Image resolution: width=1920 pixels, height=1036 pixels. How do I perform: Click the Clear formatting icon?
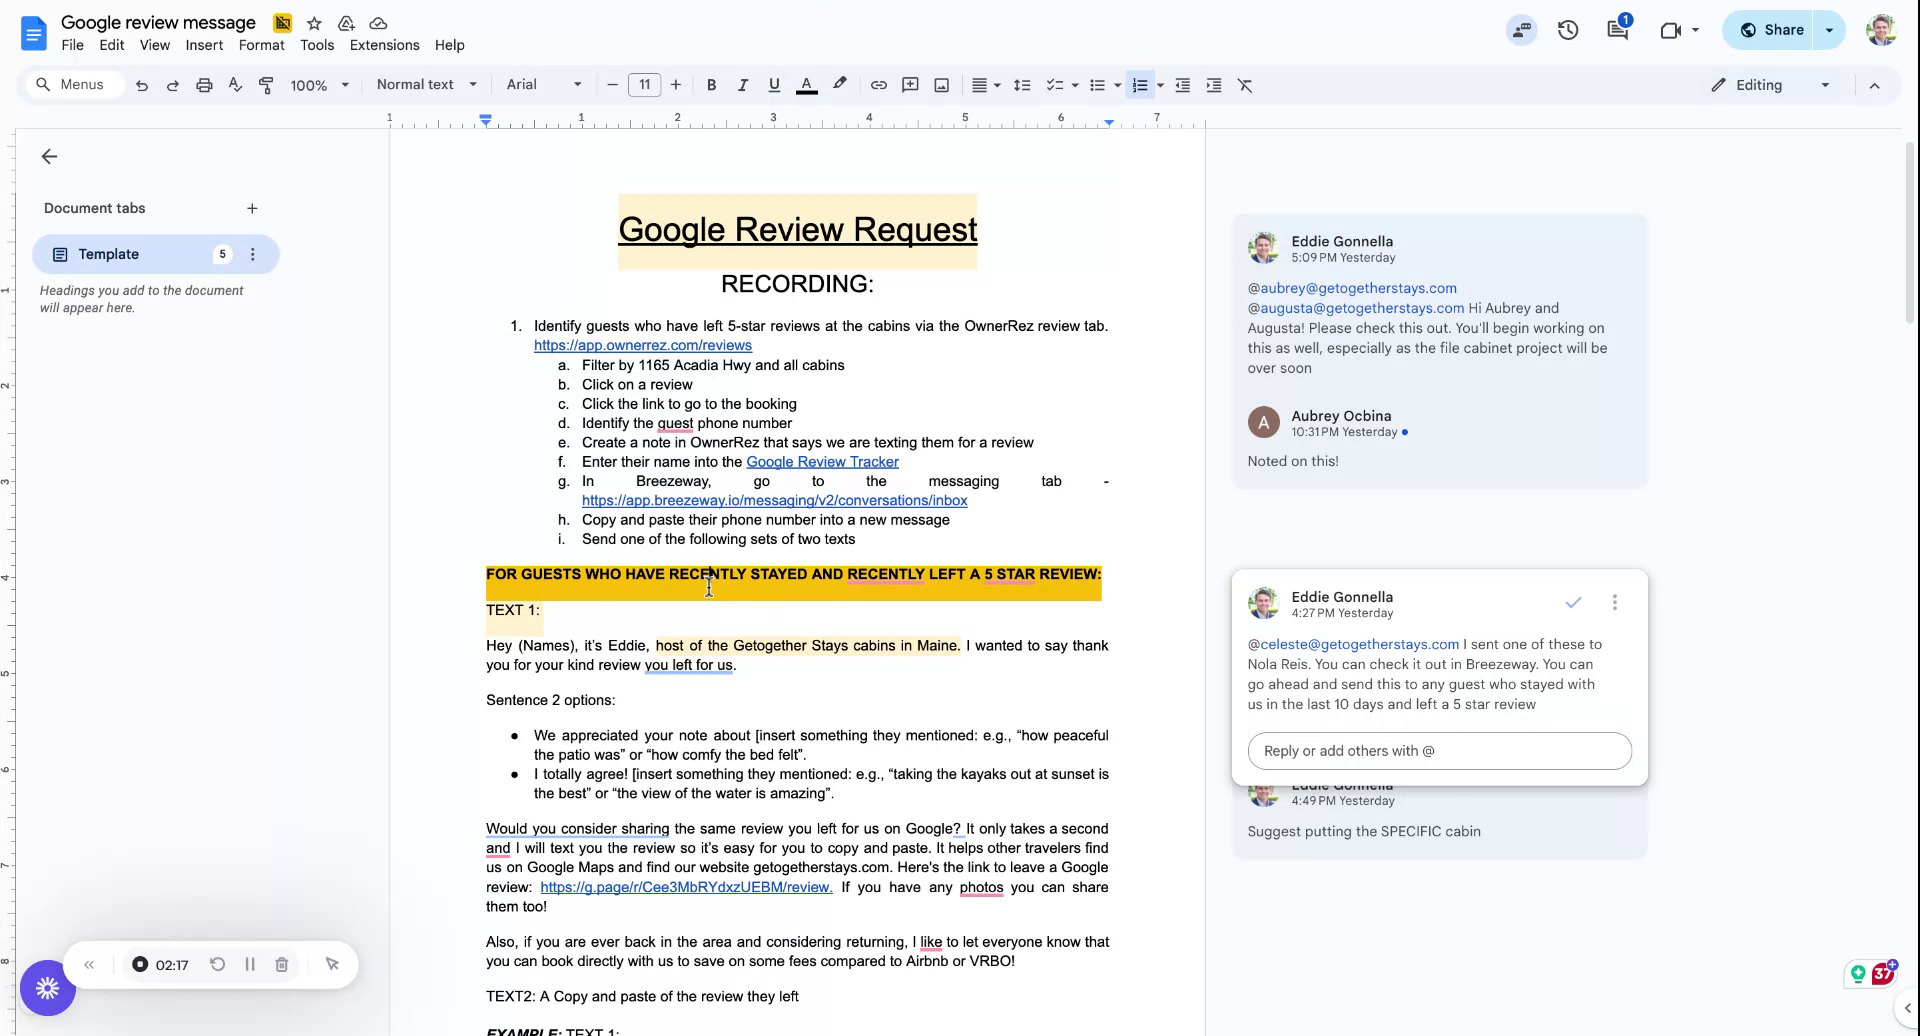pyautogui.click(x=1245, y=85)
